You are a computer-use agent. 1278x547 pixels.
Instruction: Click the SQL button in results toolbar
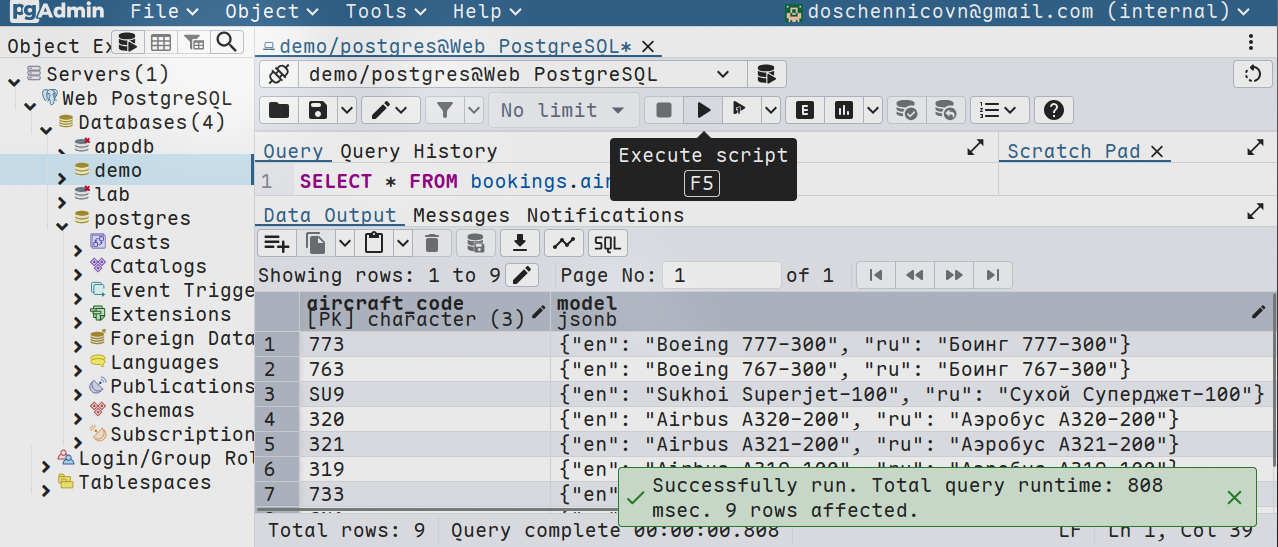608,243
